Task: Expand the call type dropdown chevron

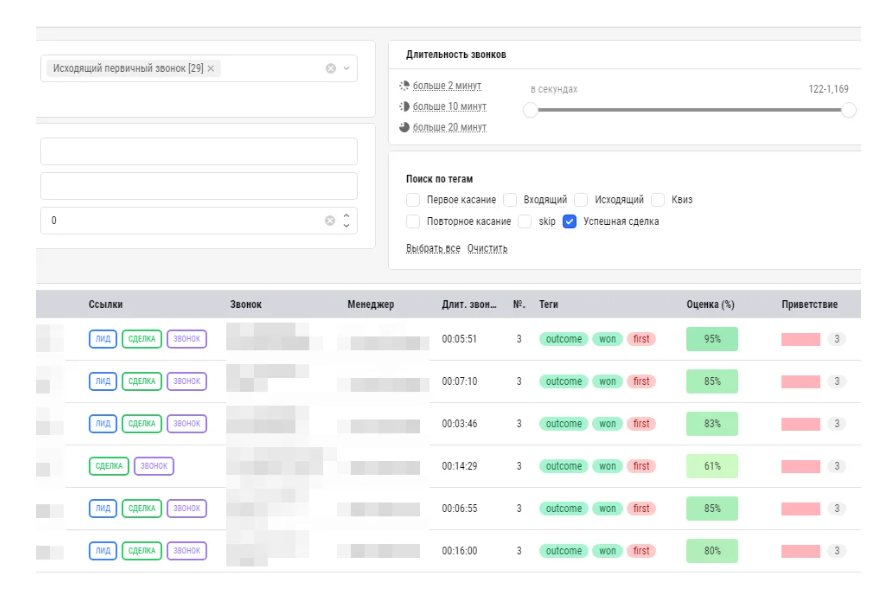Action: (x=346, y=68)
